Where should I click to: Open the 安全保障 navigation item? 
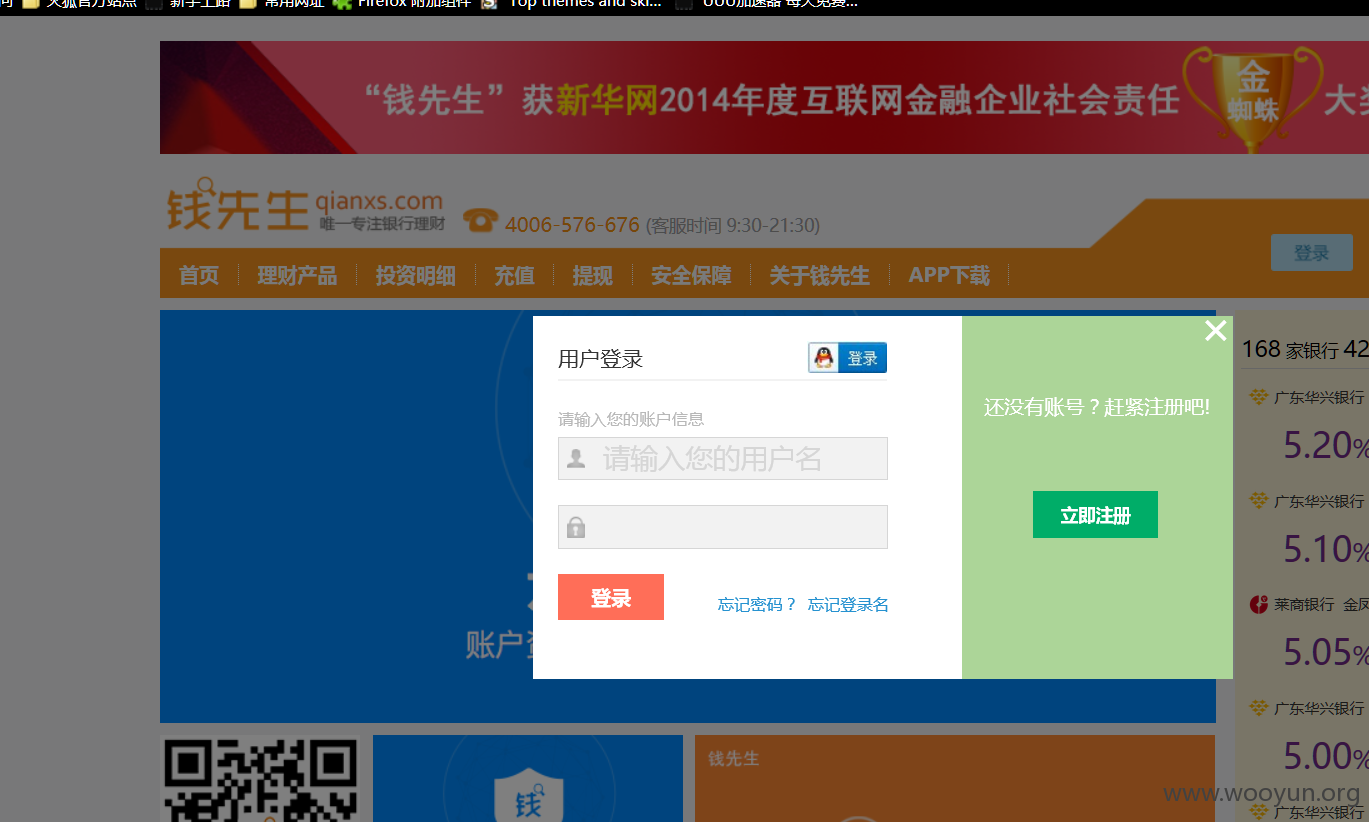click(691, 275)
